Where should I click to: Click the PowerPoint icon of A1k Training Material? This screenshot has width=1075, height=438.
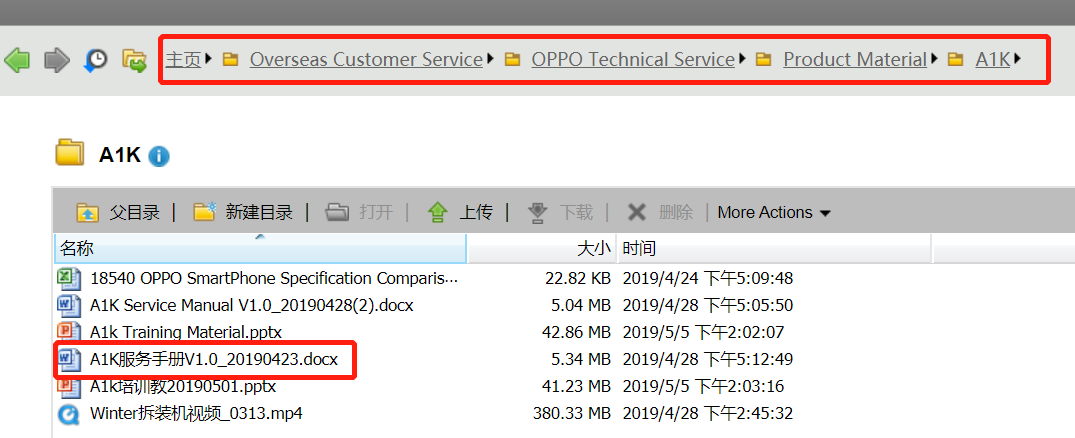[x=68, y=332]
